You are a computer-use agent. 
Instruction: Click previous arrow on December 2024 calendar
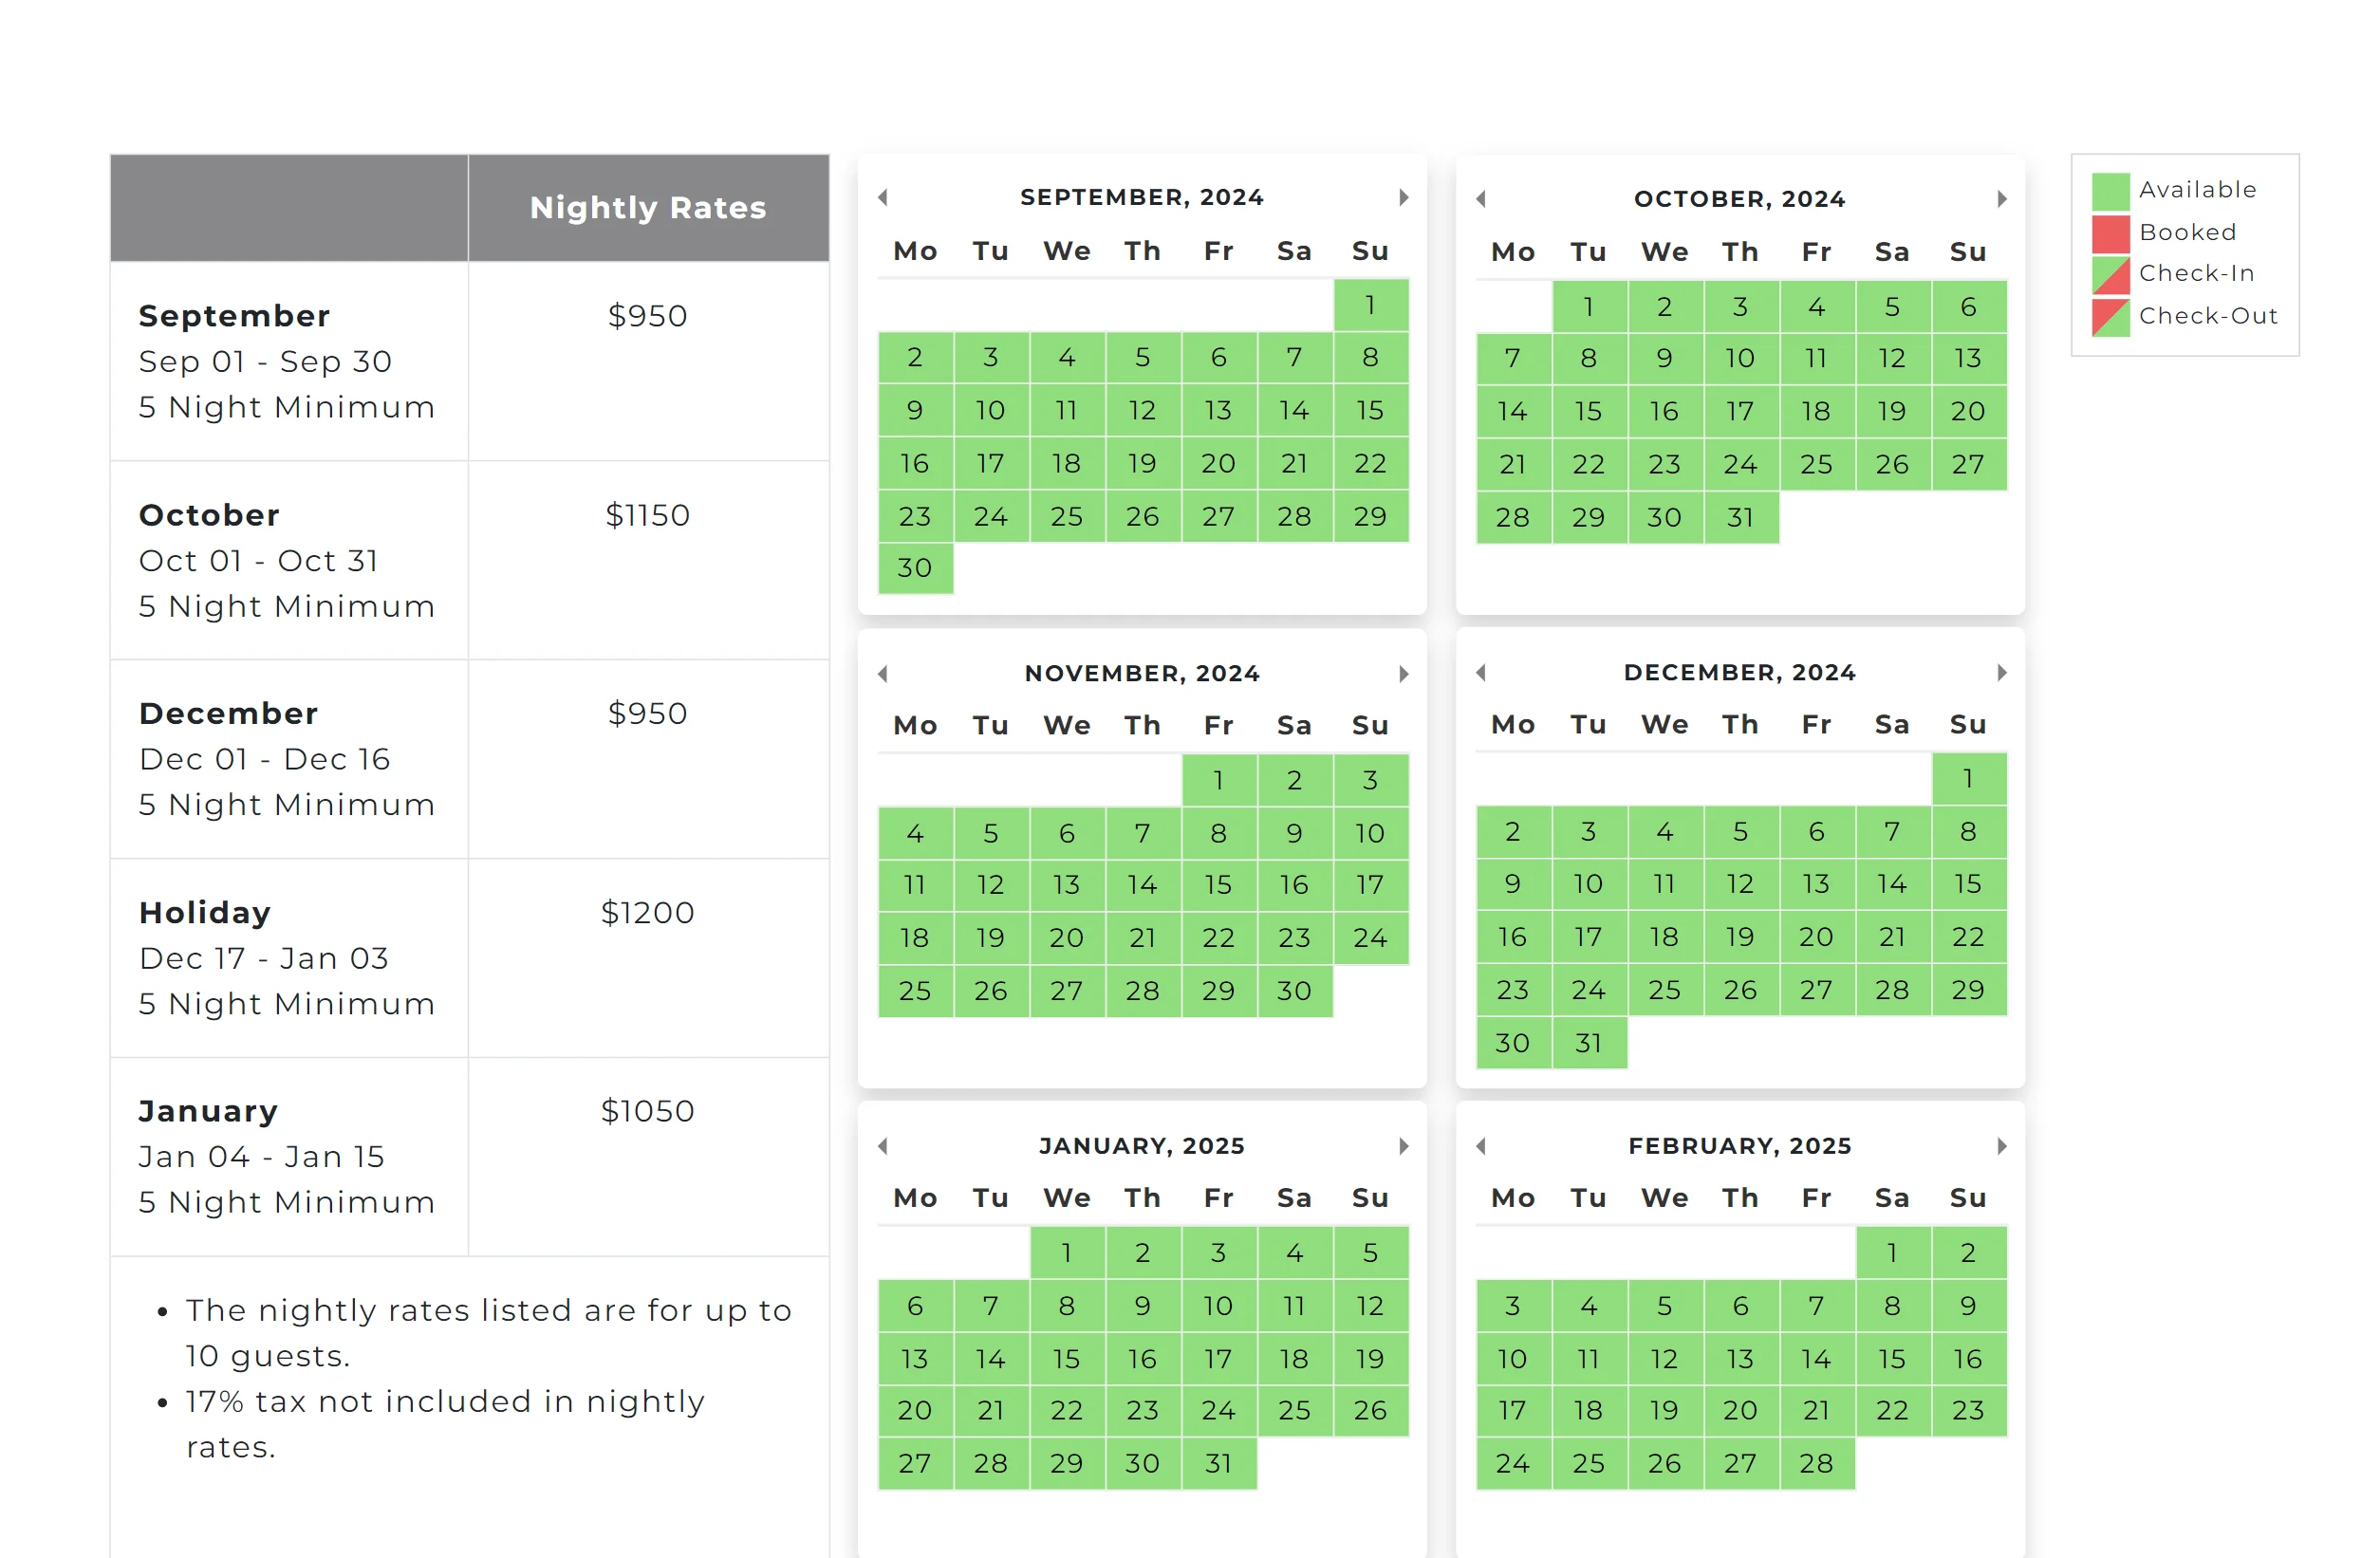click(x=1481, y=672)
